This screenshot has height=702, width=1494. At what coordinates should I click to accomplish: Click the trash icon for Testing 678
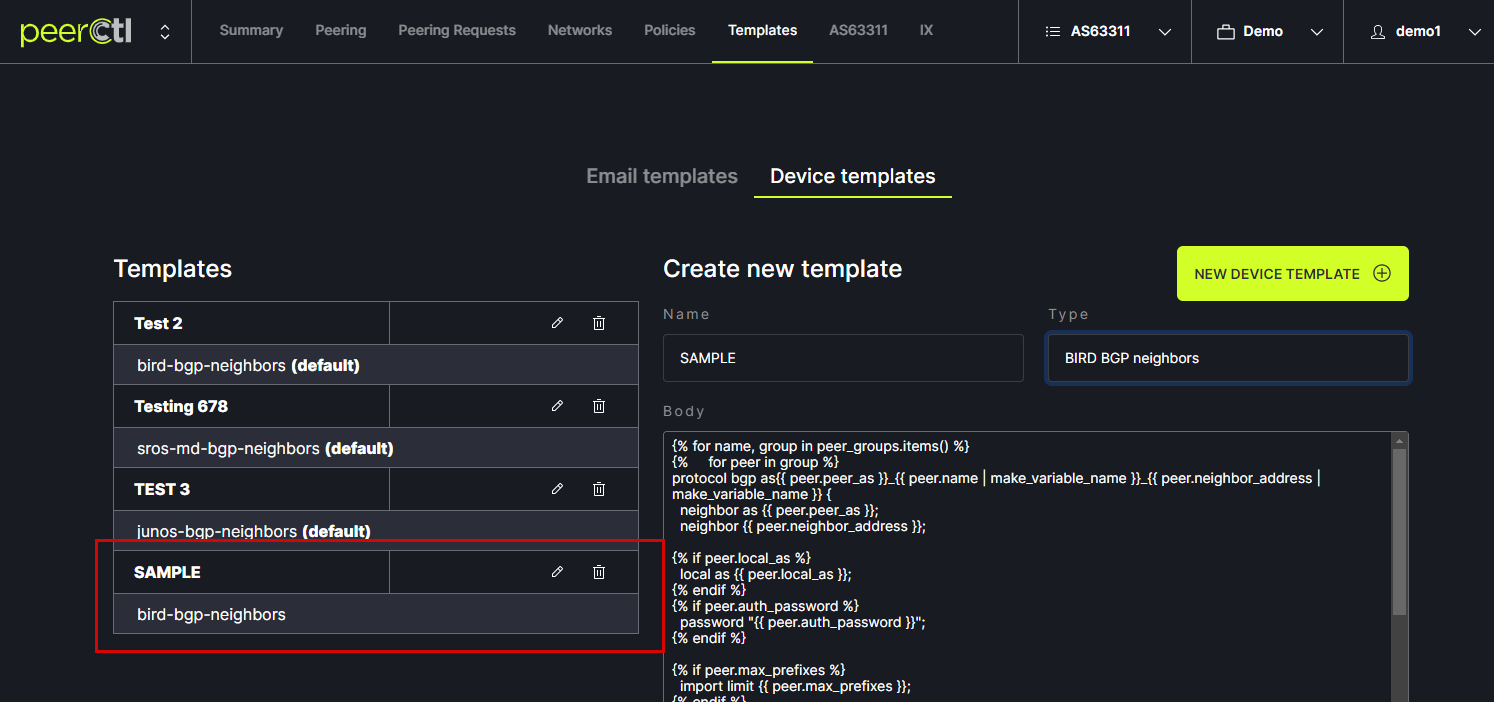click(x=599, y=406)
